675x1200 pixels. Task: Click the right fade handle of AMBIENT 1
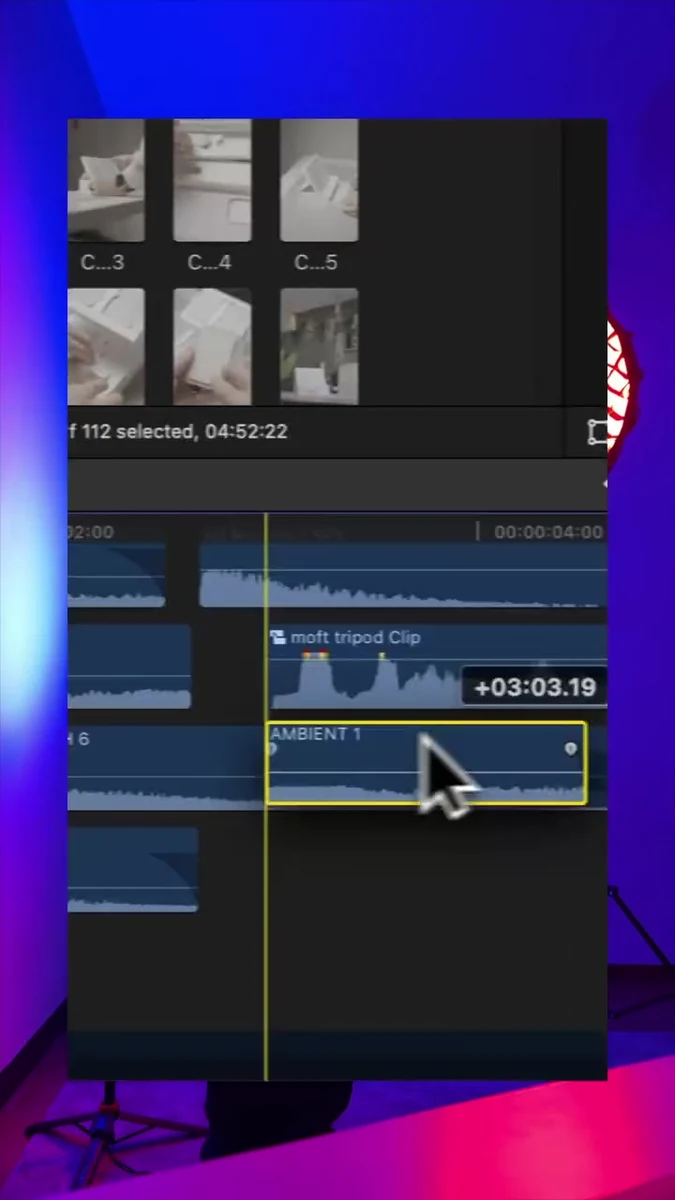pos(571,748)
